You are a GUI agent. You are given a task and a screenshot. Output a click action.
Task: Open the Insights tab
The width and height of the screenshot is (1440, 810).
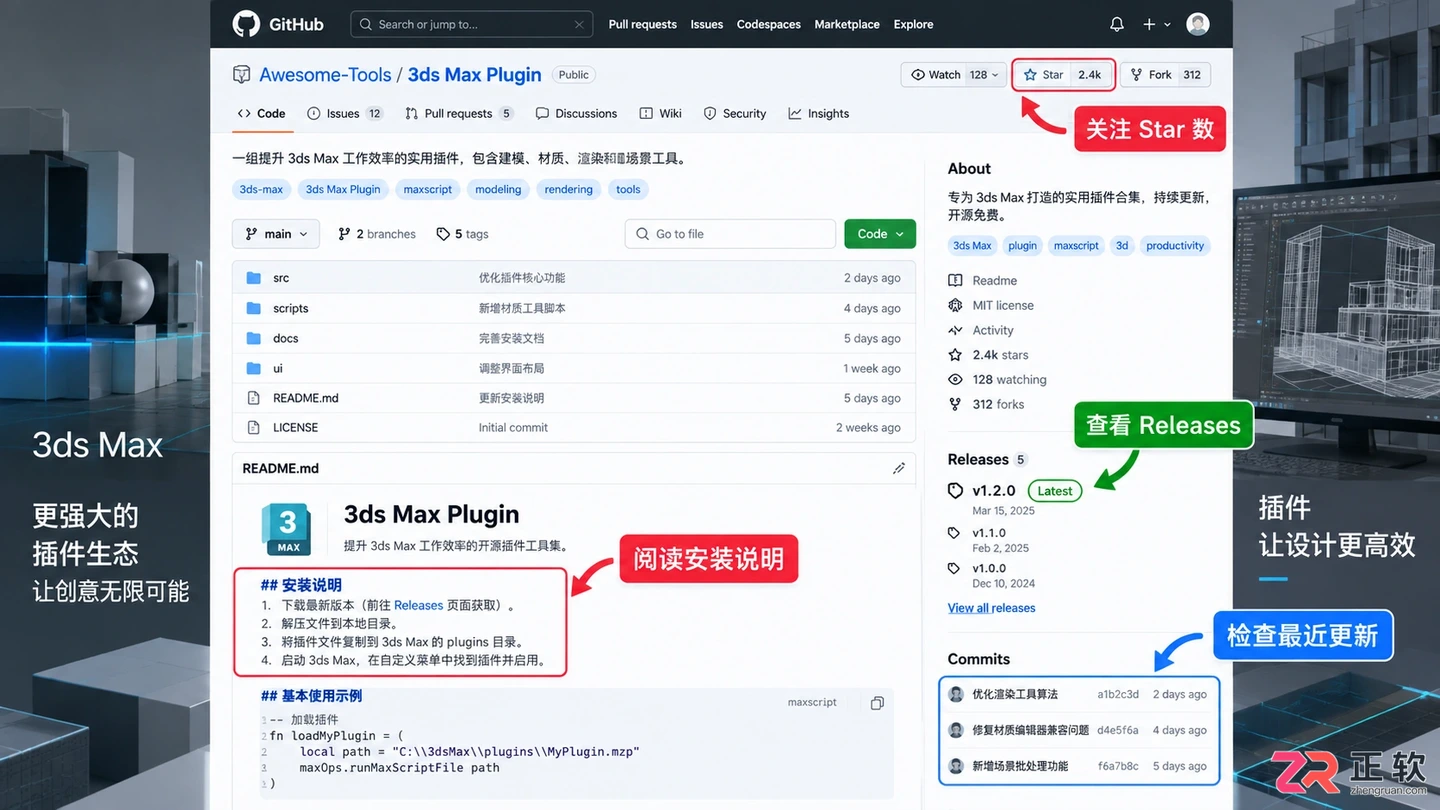819,114
